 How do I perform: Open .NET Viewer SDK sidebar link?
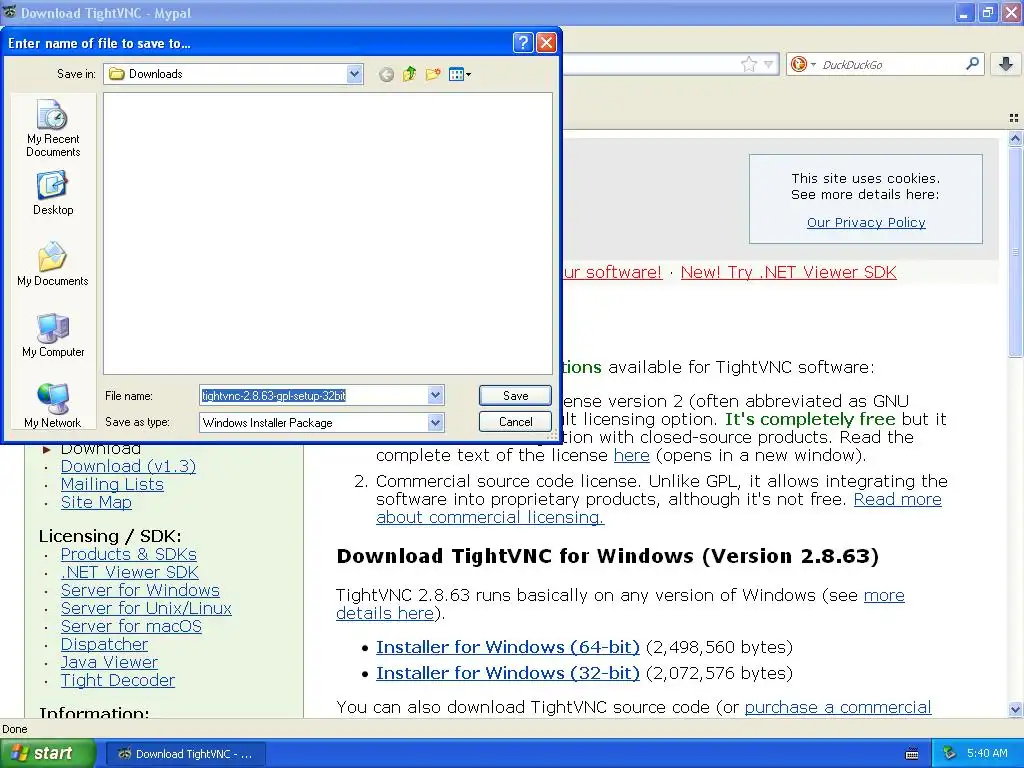point(129,572)
